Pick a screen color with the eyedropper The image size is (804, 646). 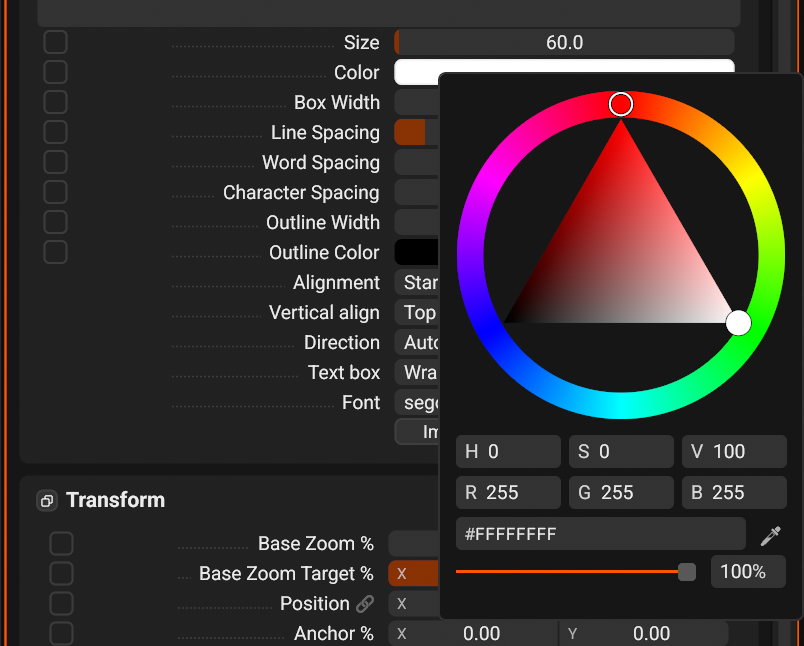(771, 535)
